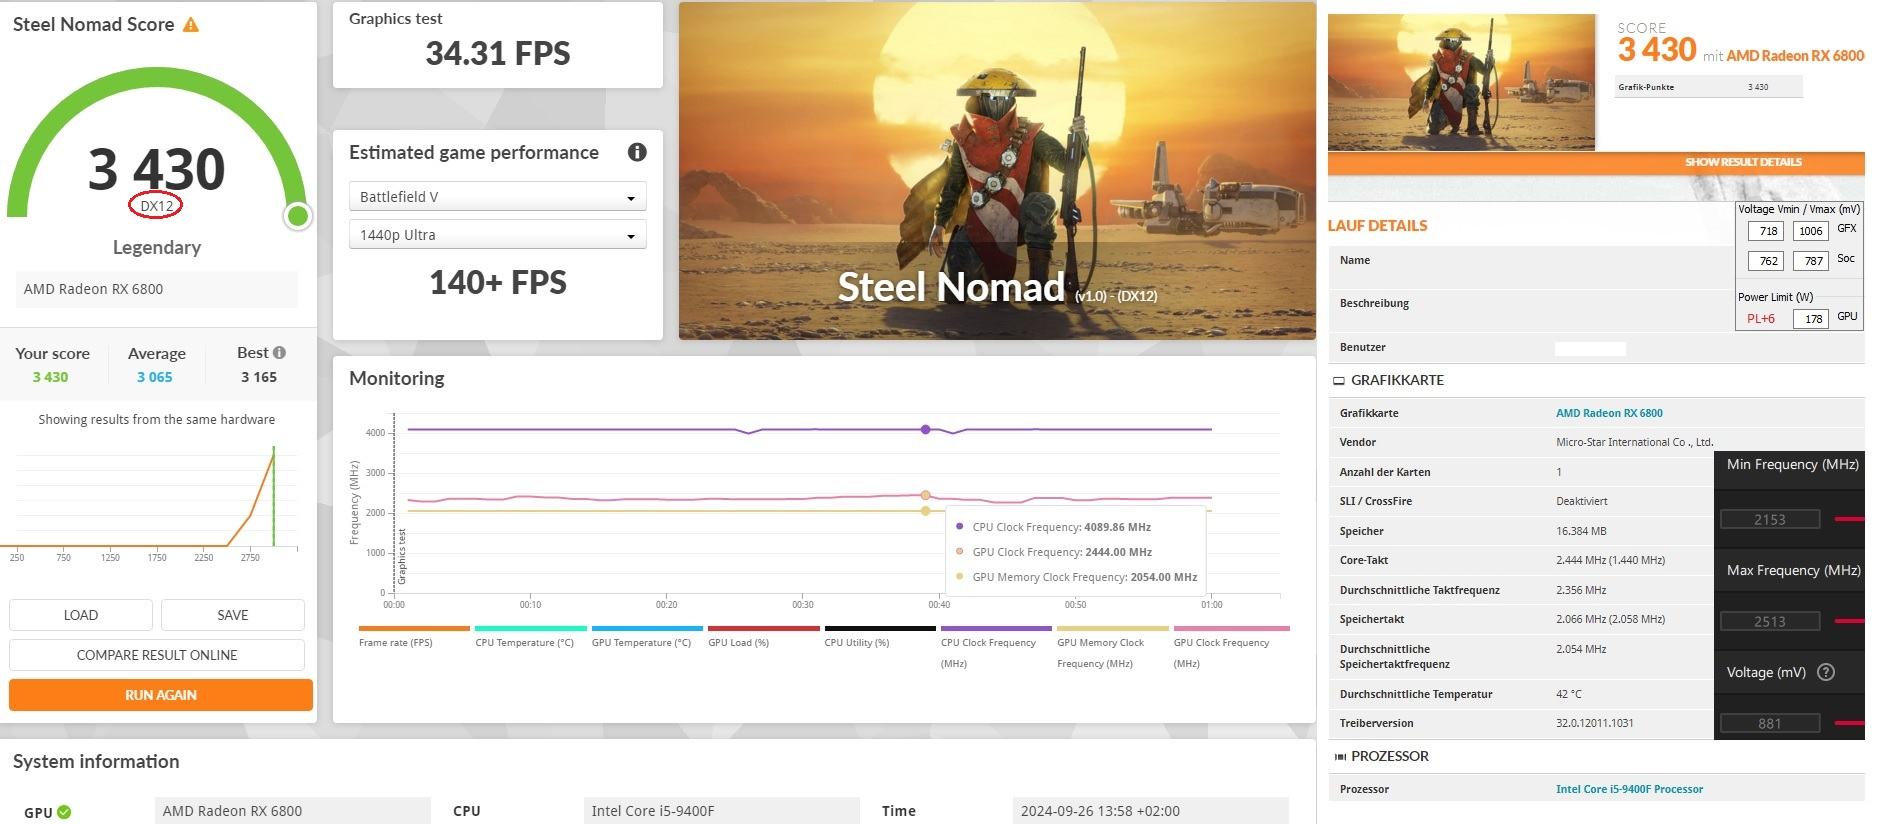Open Estimated game performance info icon
The height and width of the screenshot is (824, 1878).
point(637,152)
